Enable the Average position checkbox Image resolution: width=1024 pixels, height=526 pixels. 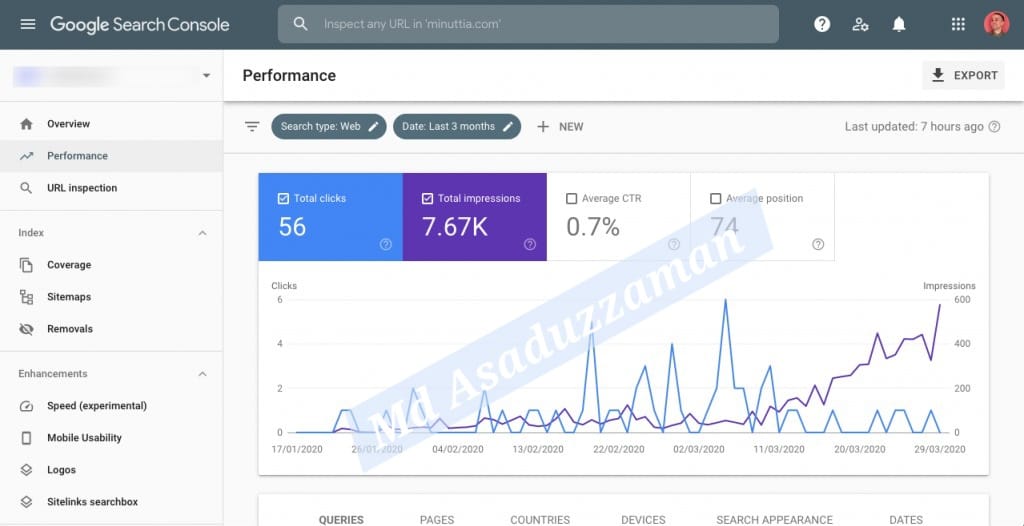click(715, 199)
